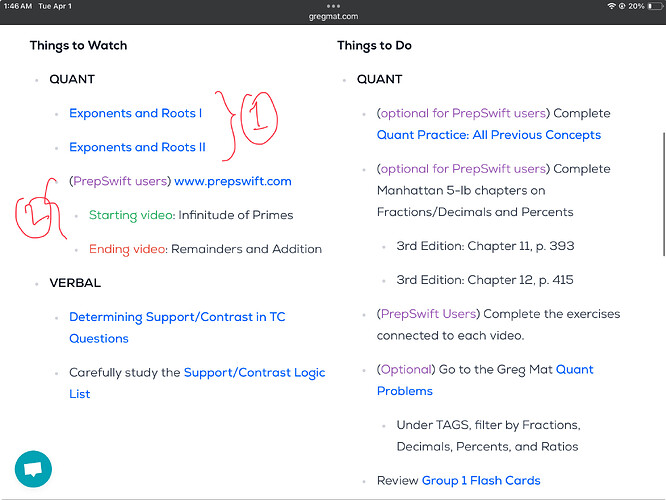Tap the battery indicator icon
The width and height of the screenshot is (666, 500).
click(x=655, y=6)
